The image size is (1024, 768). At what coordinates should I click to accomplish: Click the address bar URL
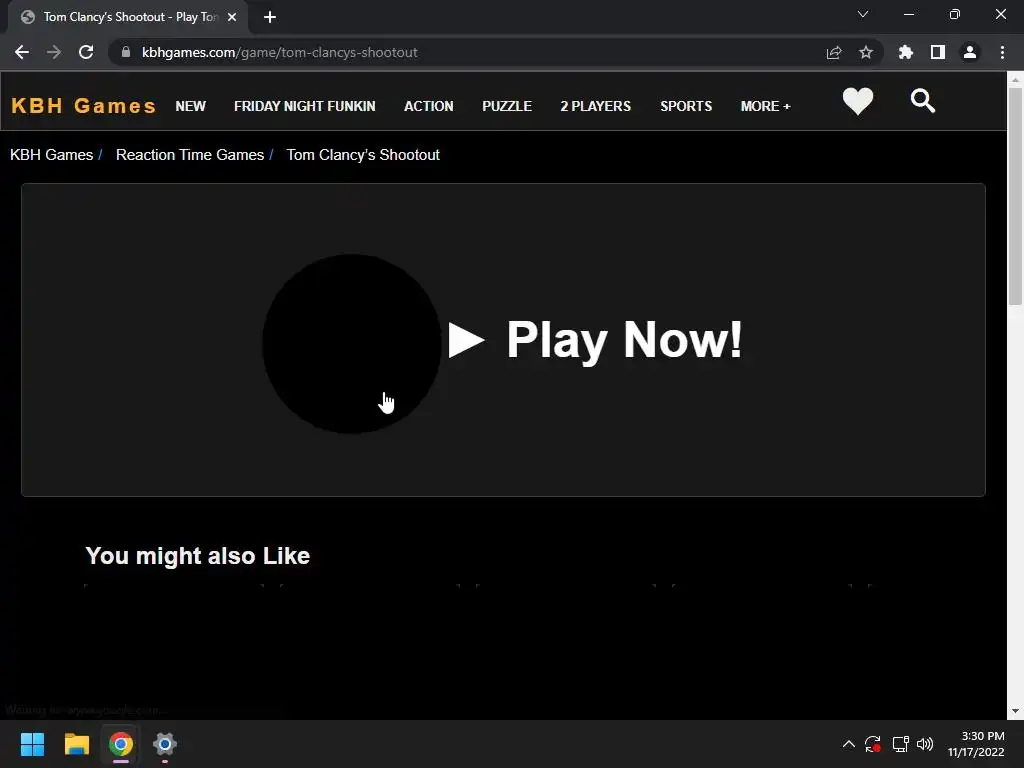tap(280, 52)
